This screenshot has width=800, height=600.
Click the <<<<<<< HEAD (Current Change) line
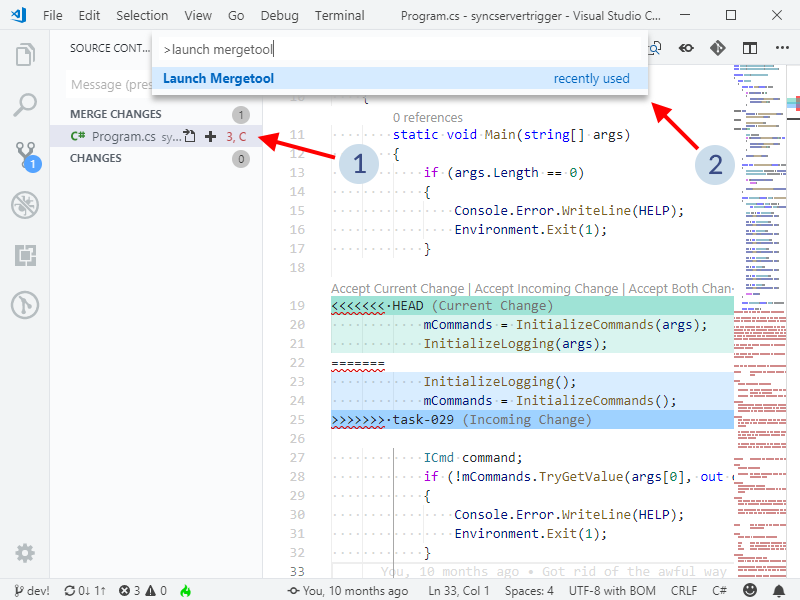532,306
